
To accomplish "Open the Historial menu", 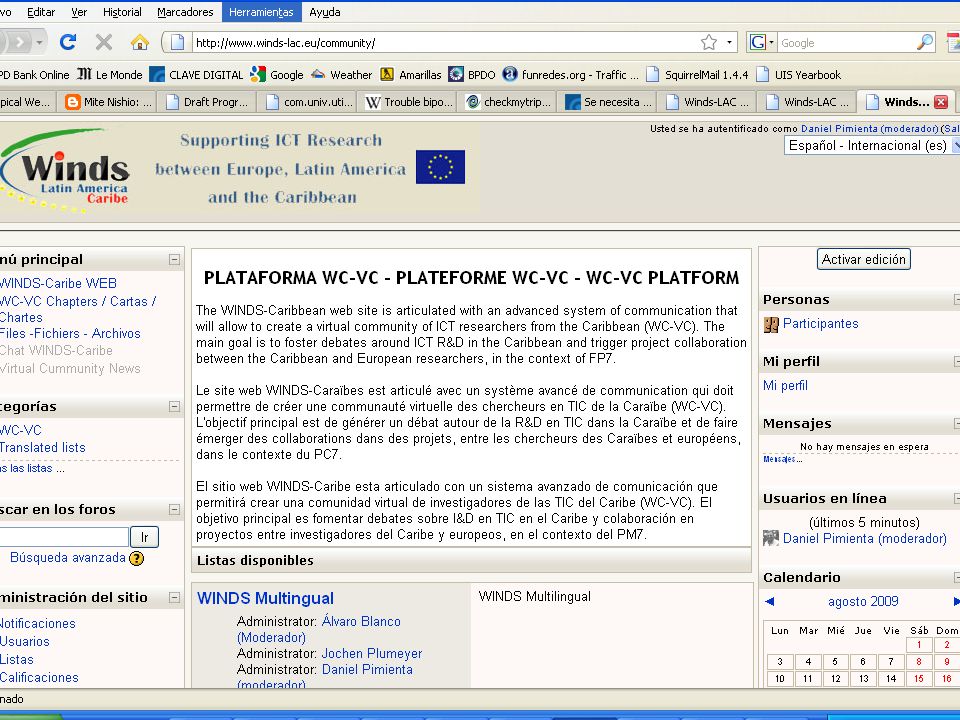I will 122,12.
